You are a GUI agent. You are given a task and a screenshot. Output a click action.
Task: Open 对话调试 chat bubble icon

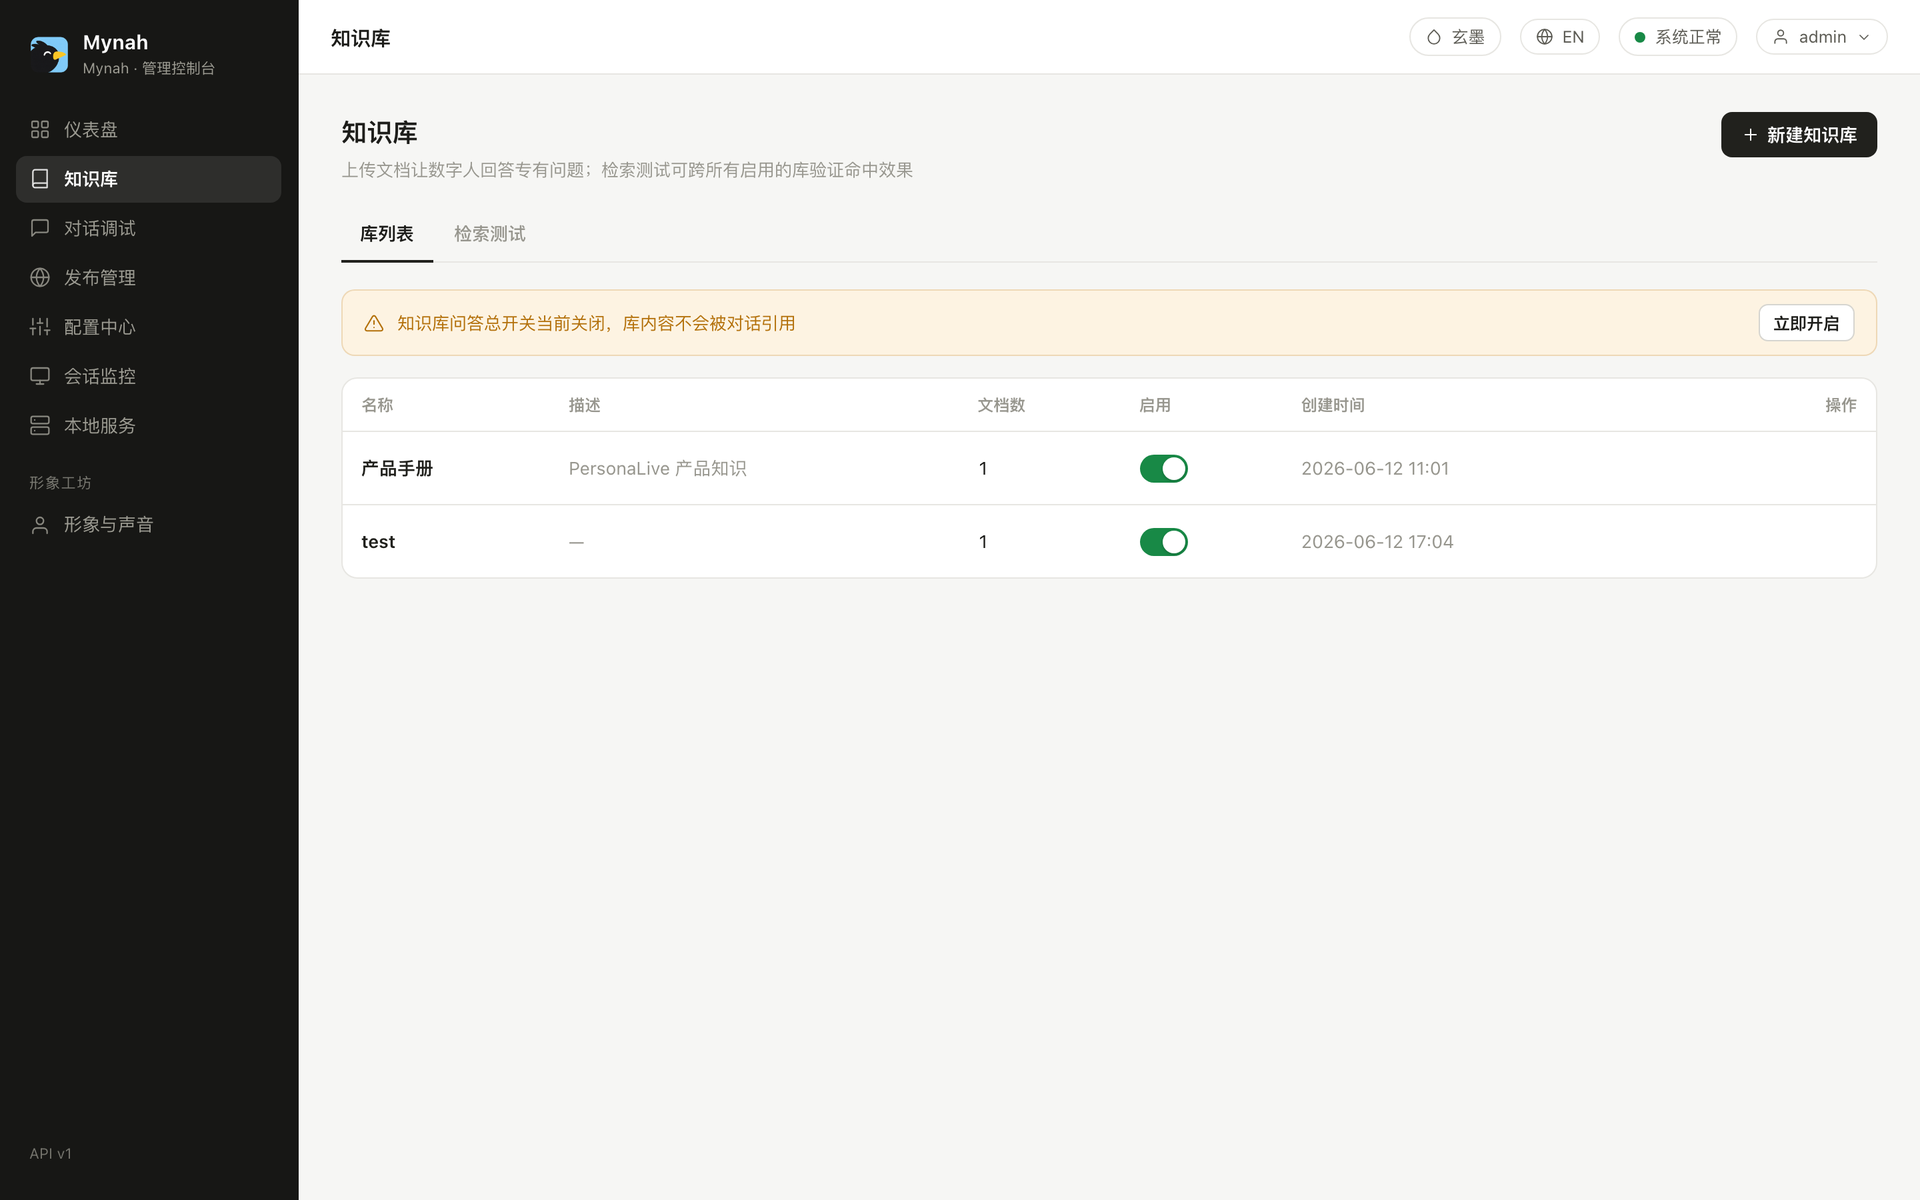click(x=40, y=228)
